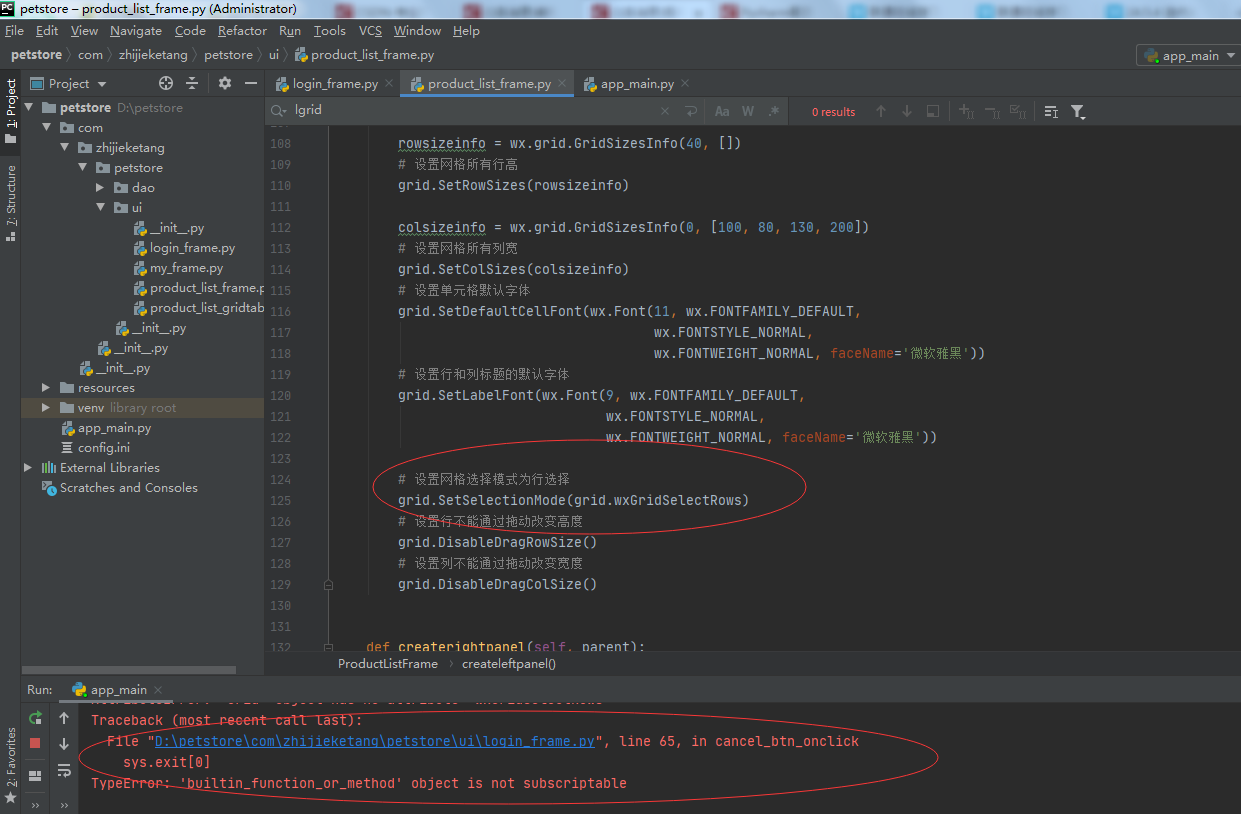Click petstore root in navigation breadcrumb
Viewport: 1241px width, 814px height.
click(x=37, y=55)
